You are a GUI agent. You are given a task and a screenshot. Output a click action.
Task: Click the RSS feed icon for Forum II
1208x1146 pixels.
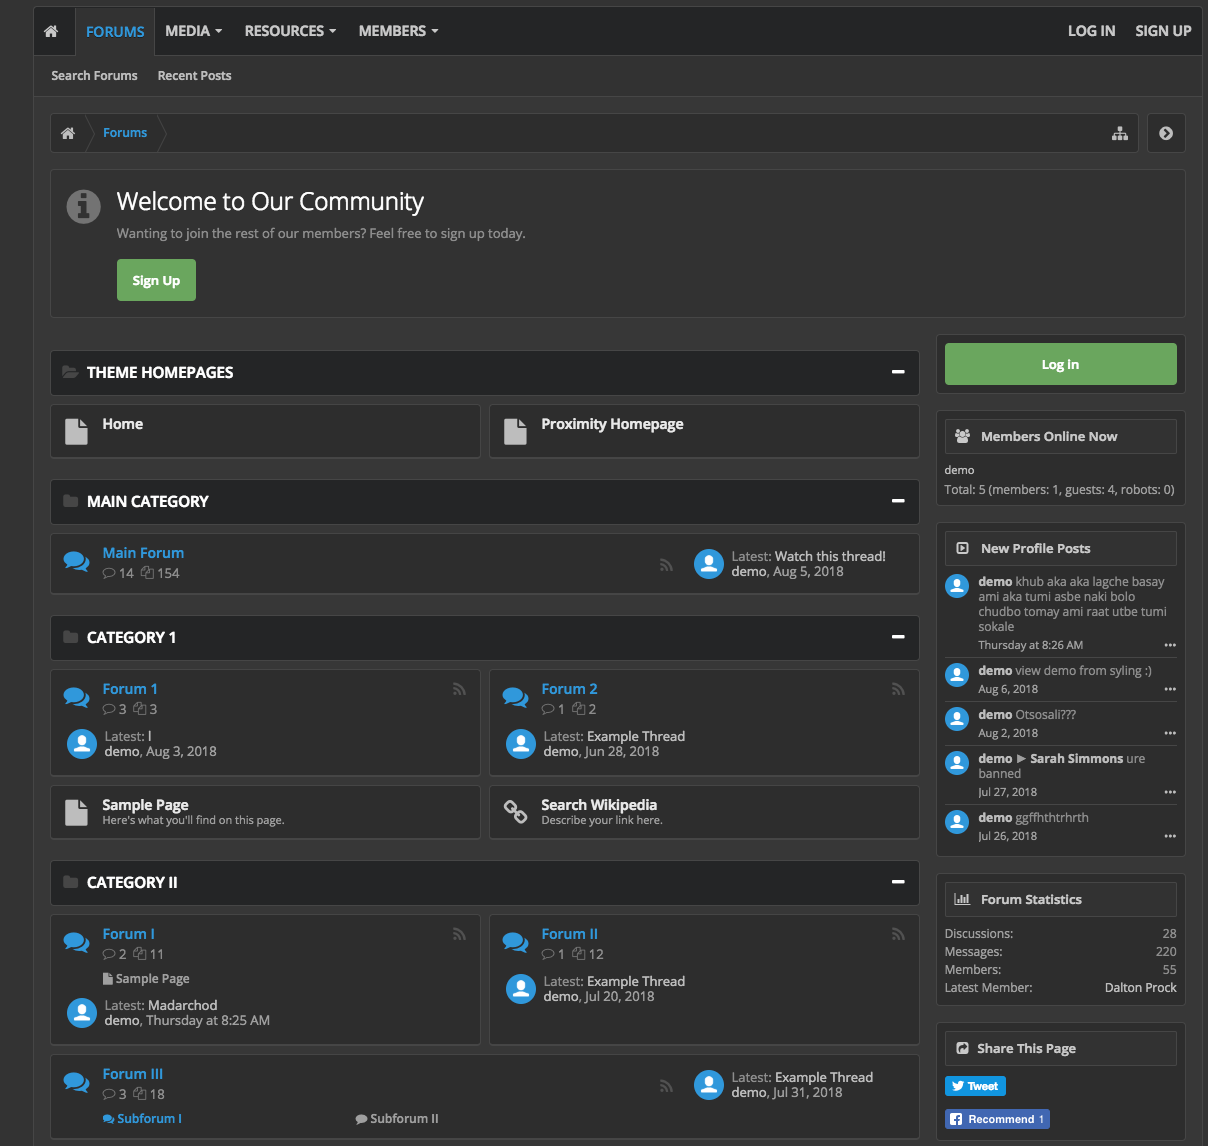[898, 934]
